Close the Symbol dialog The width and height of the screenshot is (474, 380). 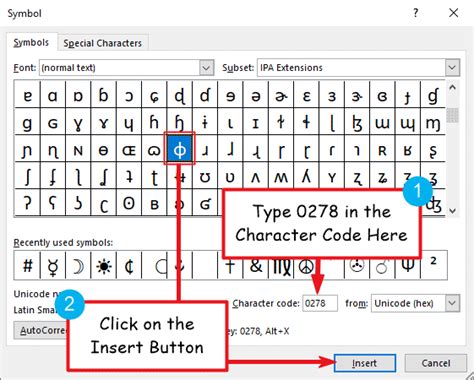tap(453, 13)
